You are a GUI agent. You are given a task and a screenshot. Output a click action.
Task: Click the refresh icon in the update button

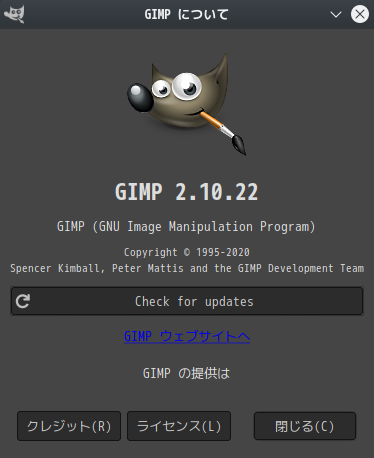coord(23,301)
